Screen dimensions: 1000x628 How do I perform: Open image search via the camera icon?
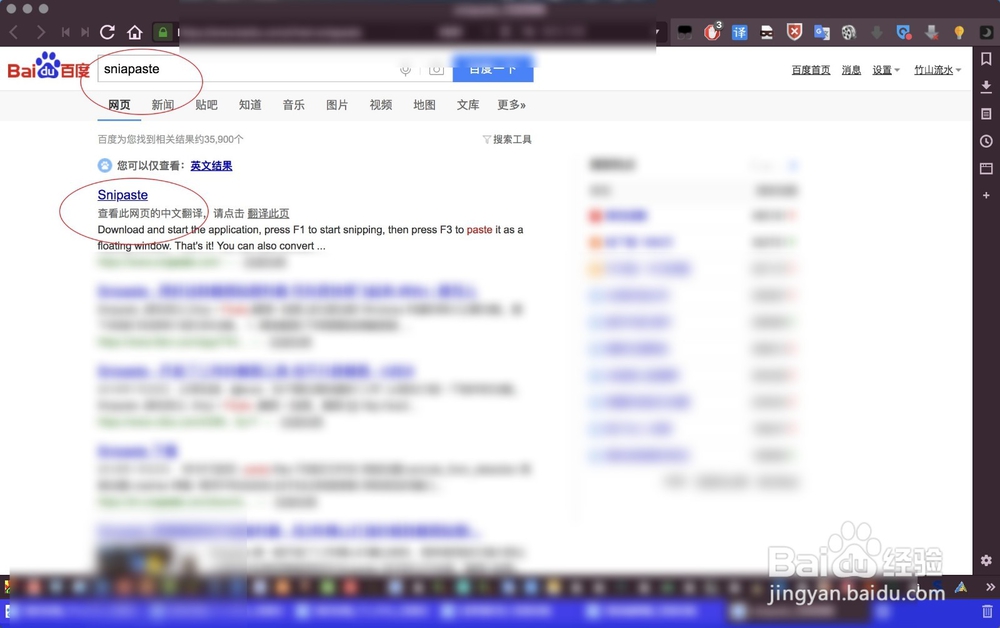437,69
